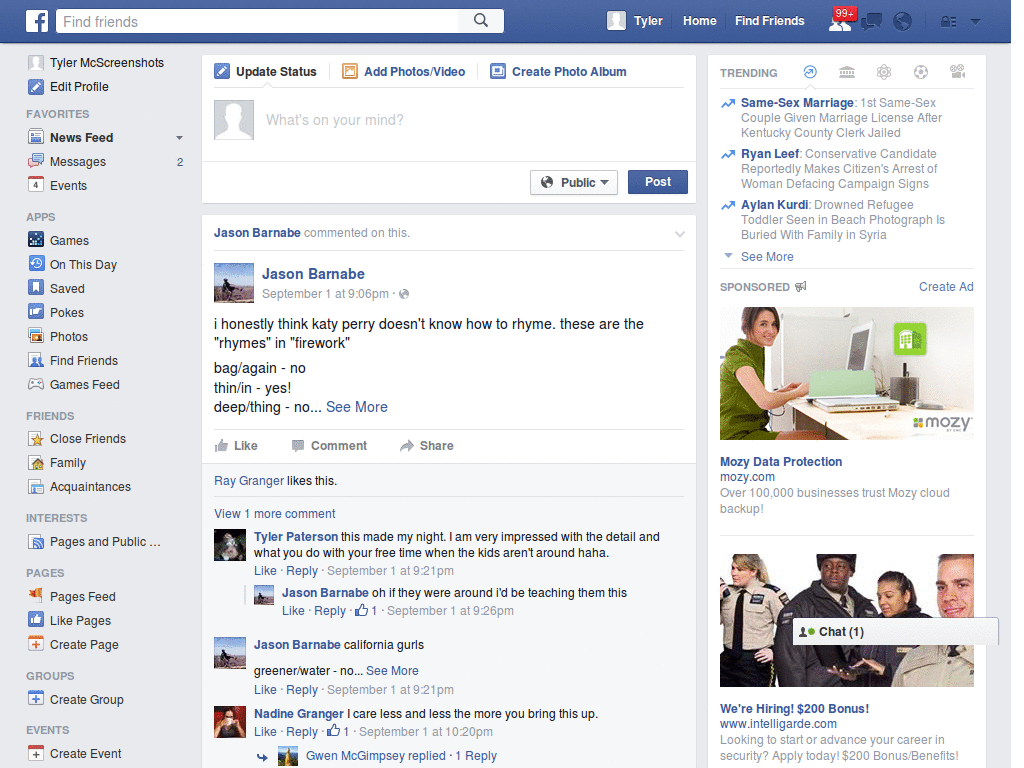The width and height of the screenshot is (1024, 768).
Task: Click the Photos sidebar icon
Action: pos(36,336)
